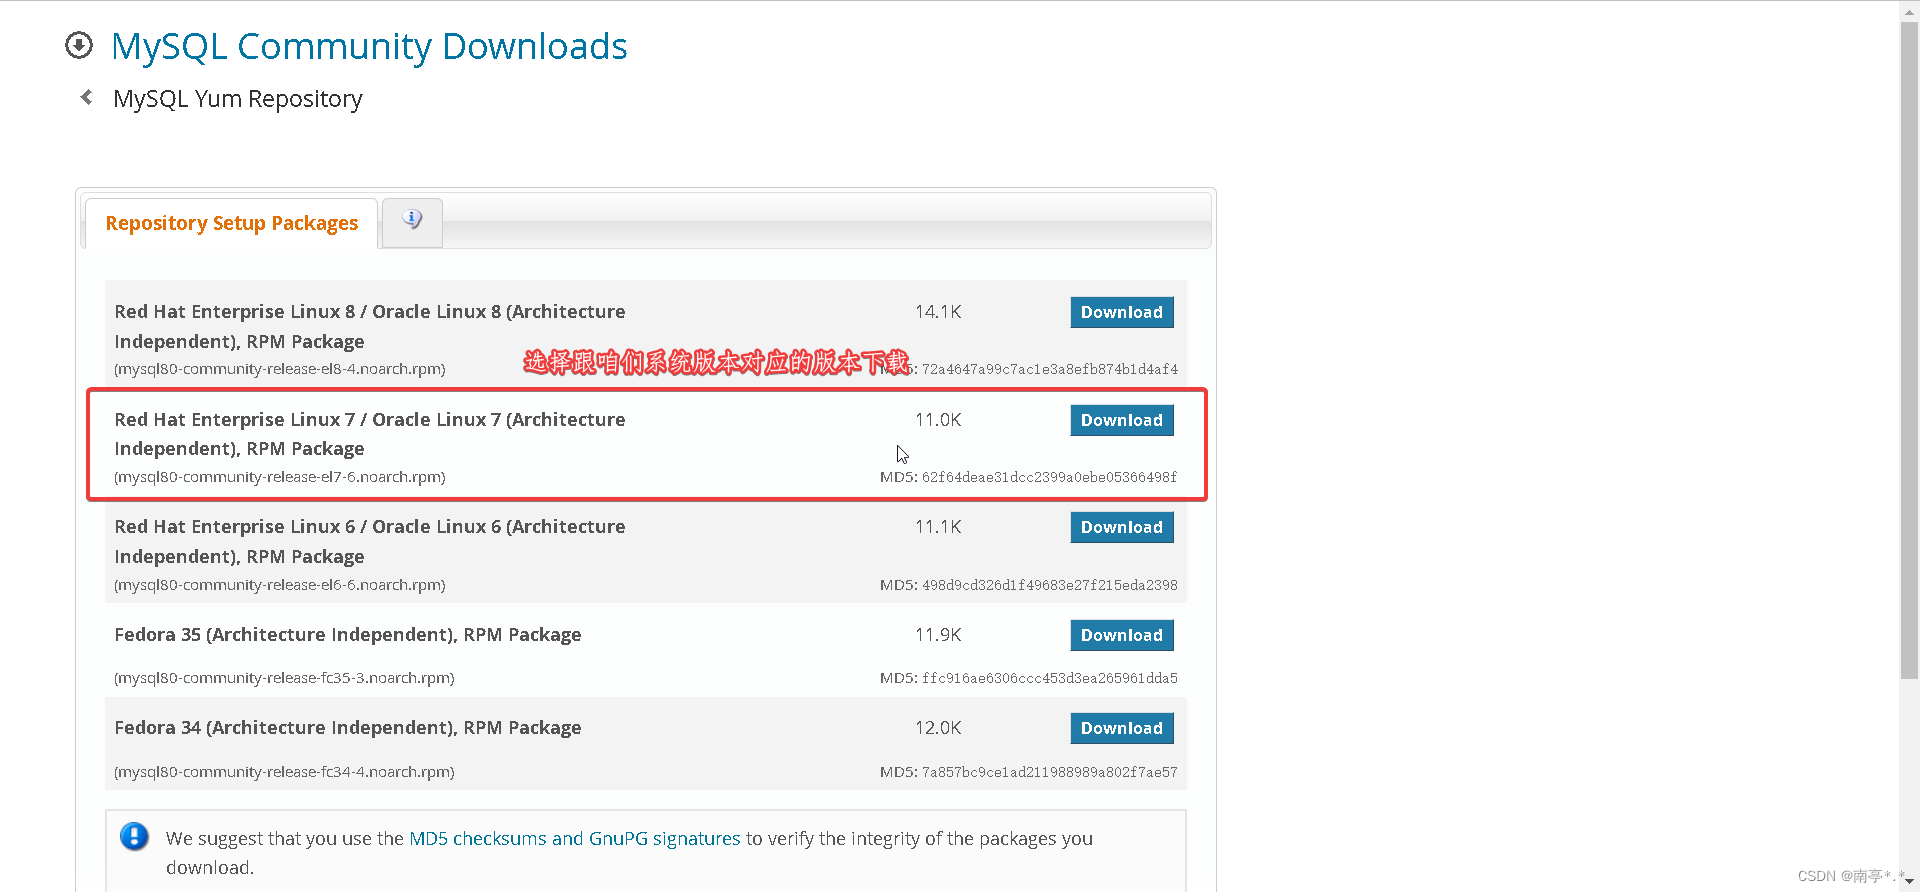Download the Fedora 34 RPM package
Image resolution: width=1920 pixels, height=892 pixels.
pos(1122,728)
